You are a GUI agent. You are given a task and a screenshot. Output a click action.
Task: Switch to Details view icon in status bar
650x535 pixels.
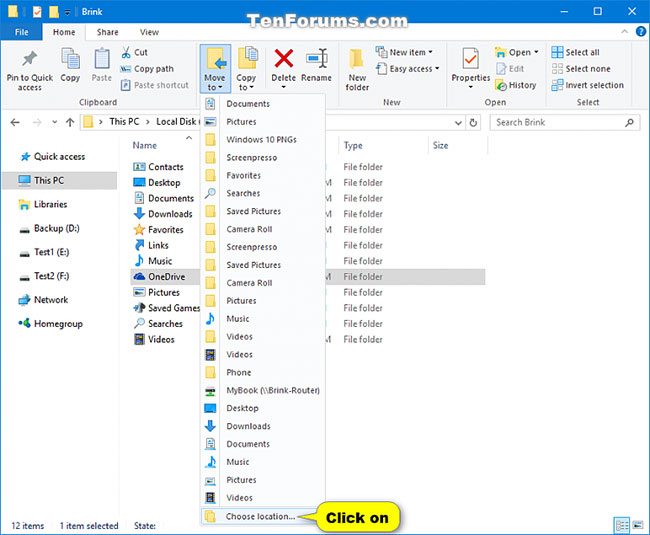point(622,525)
